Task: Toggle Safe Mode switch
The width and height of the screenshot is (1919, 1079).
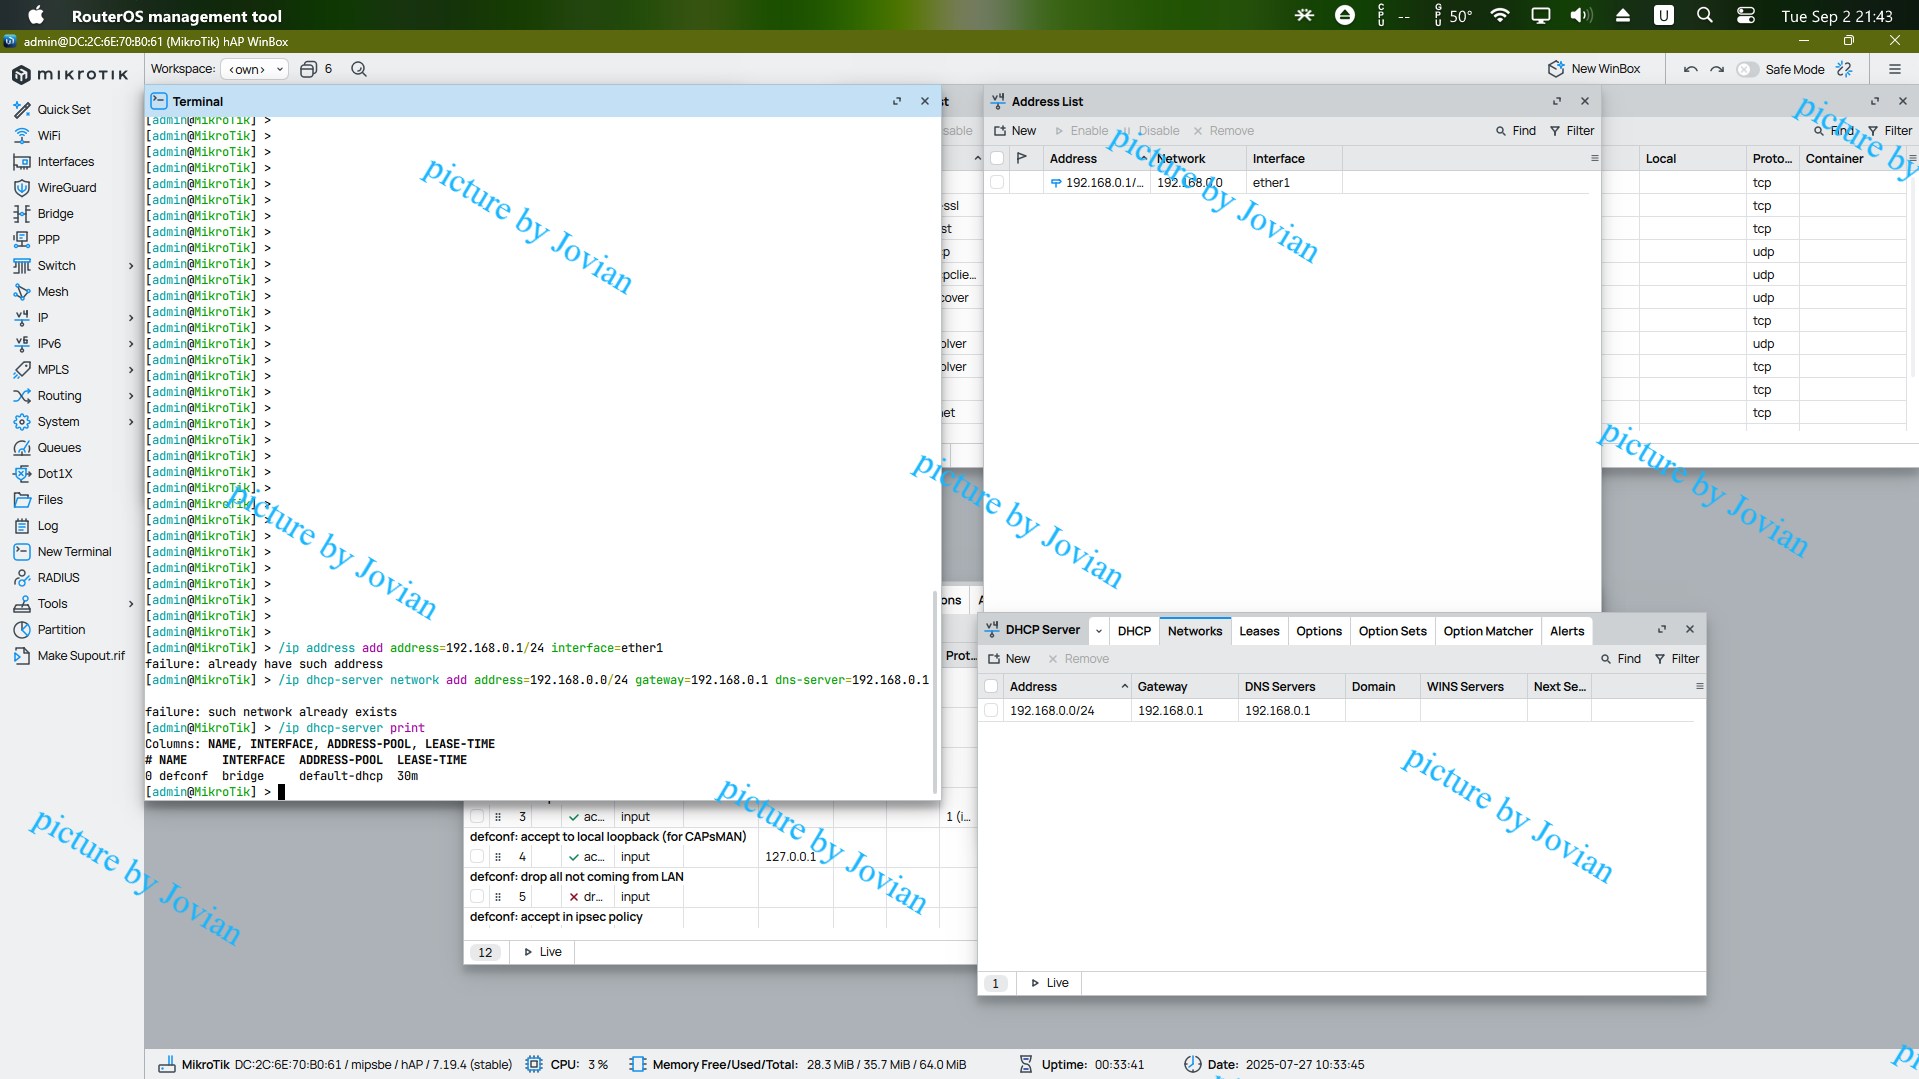Action: pos(1747,69)
